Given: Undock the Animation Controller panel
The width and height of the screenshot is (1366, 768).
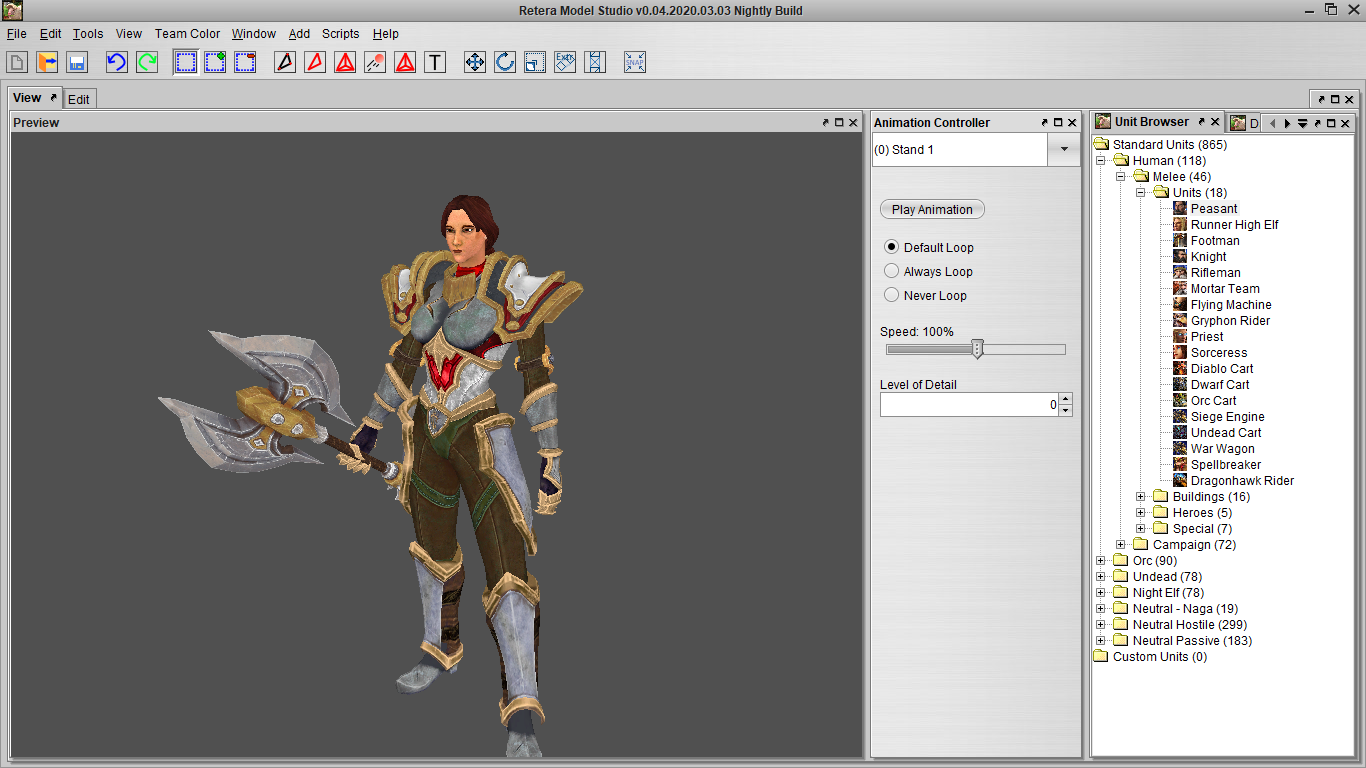Looking at the screenshot, I should 1045,122.
